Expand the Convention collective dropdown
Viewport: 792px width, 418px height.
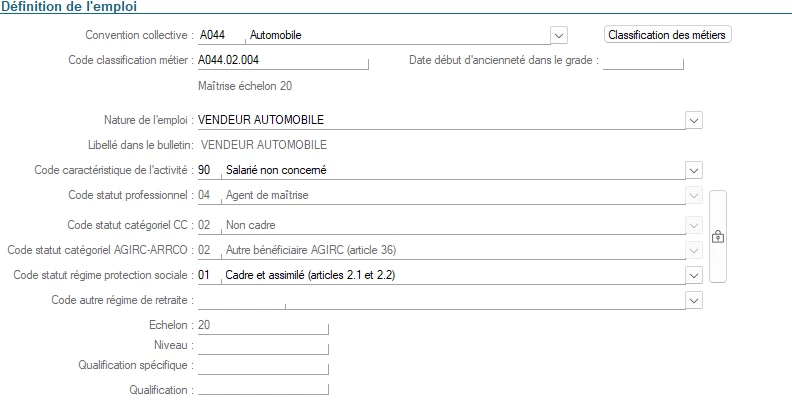coord(559,36)
